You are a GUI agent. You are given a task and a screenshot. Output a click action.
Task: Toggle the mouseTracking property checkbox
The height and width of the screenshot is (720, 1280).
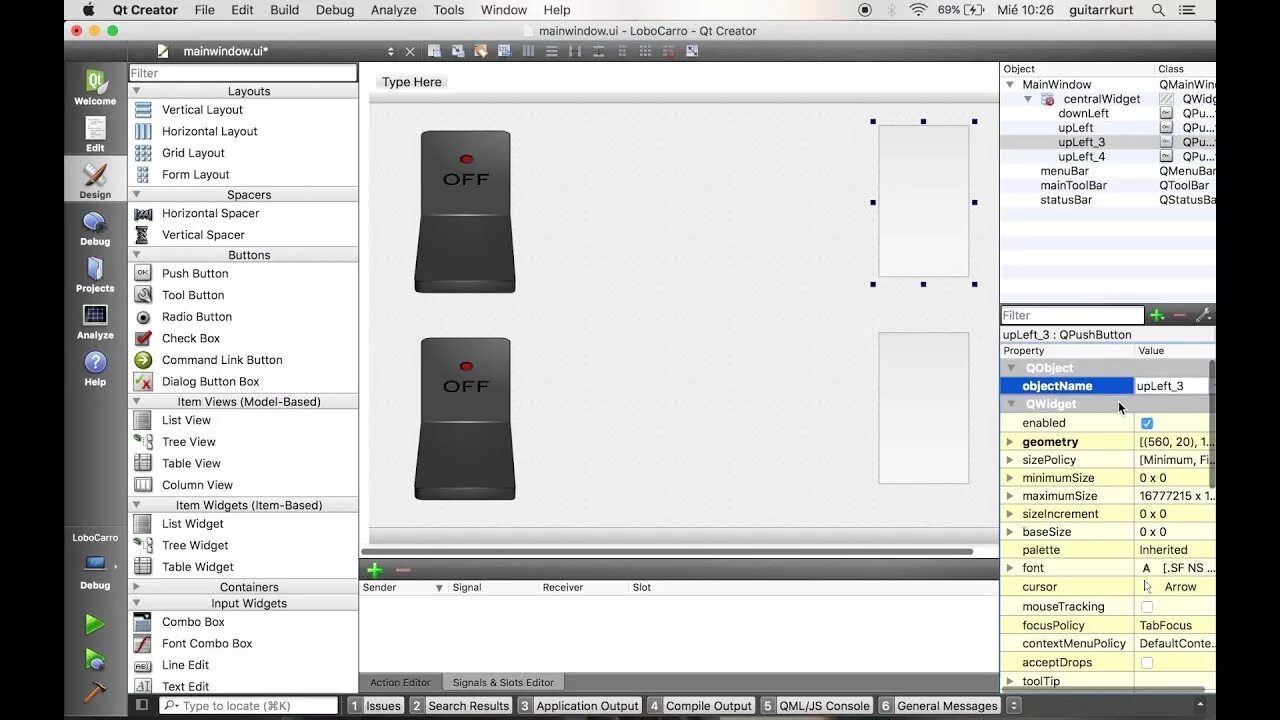[1147, 607]
